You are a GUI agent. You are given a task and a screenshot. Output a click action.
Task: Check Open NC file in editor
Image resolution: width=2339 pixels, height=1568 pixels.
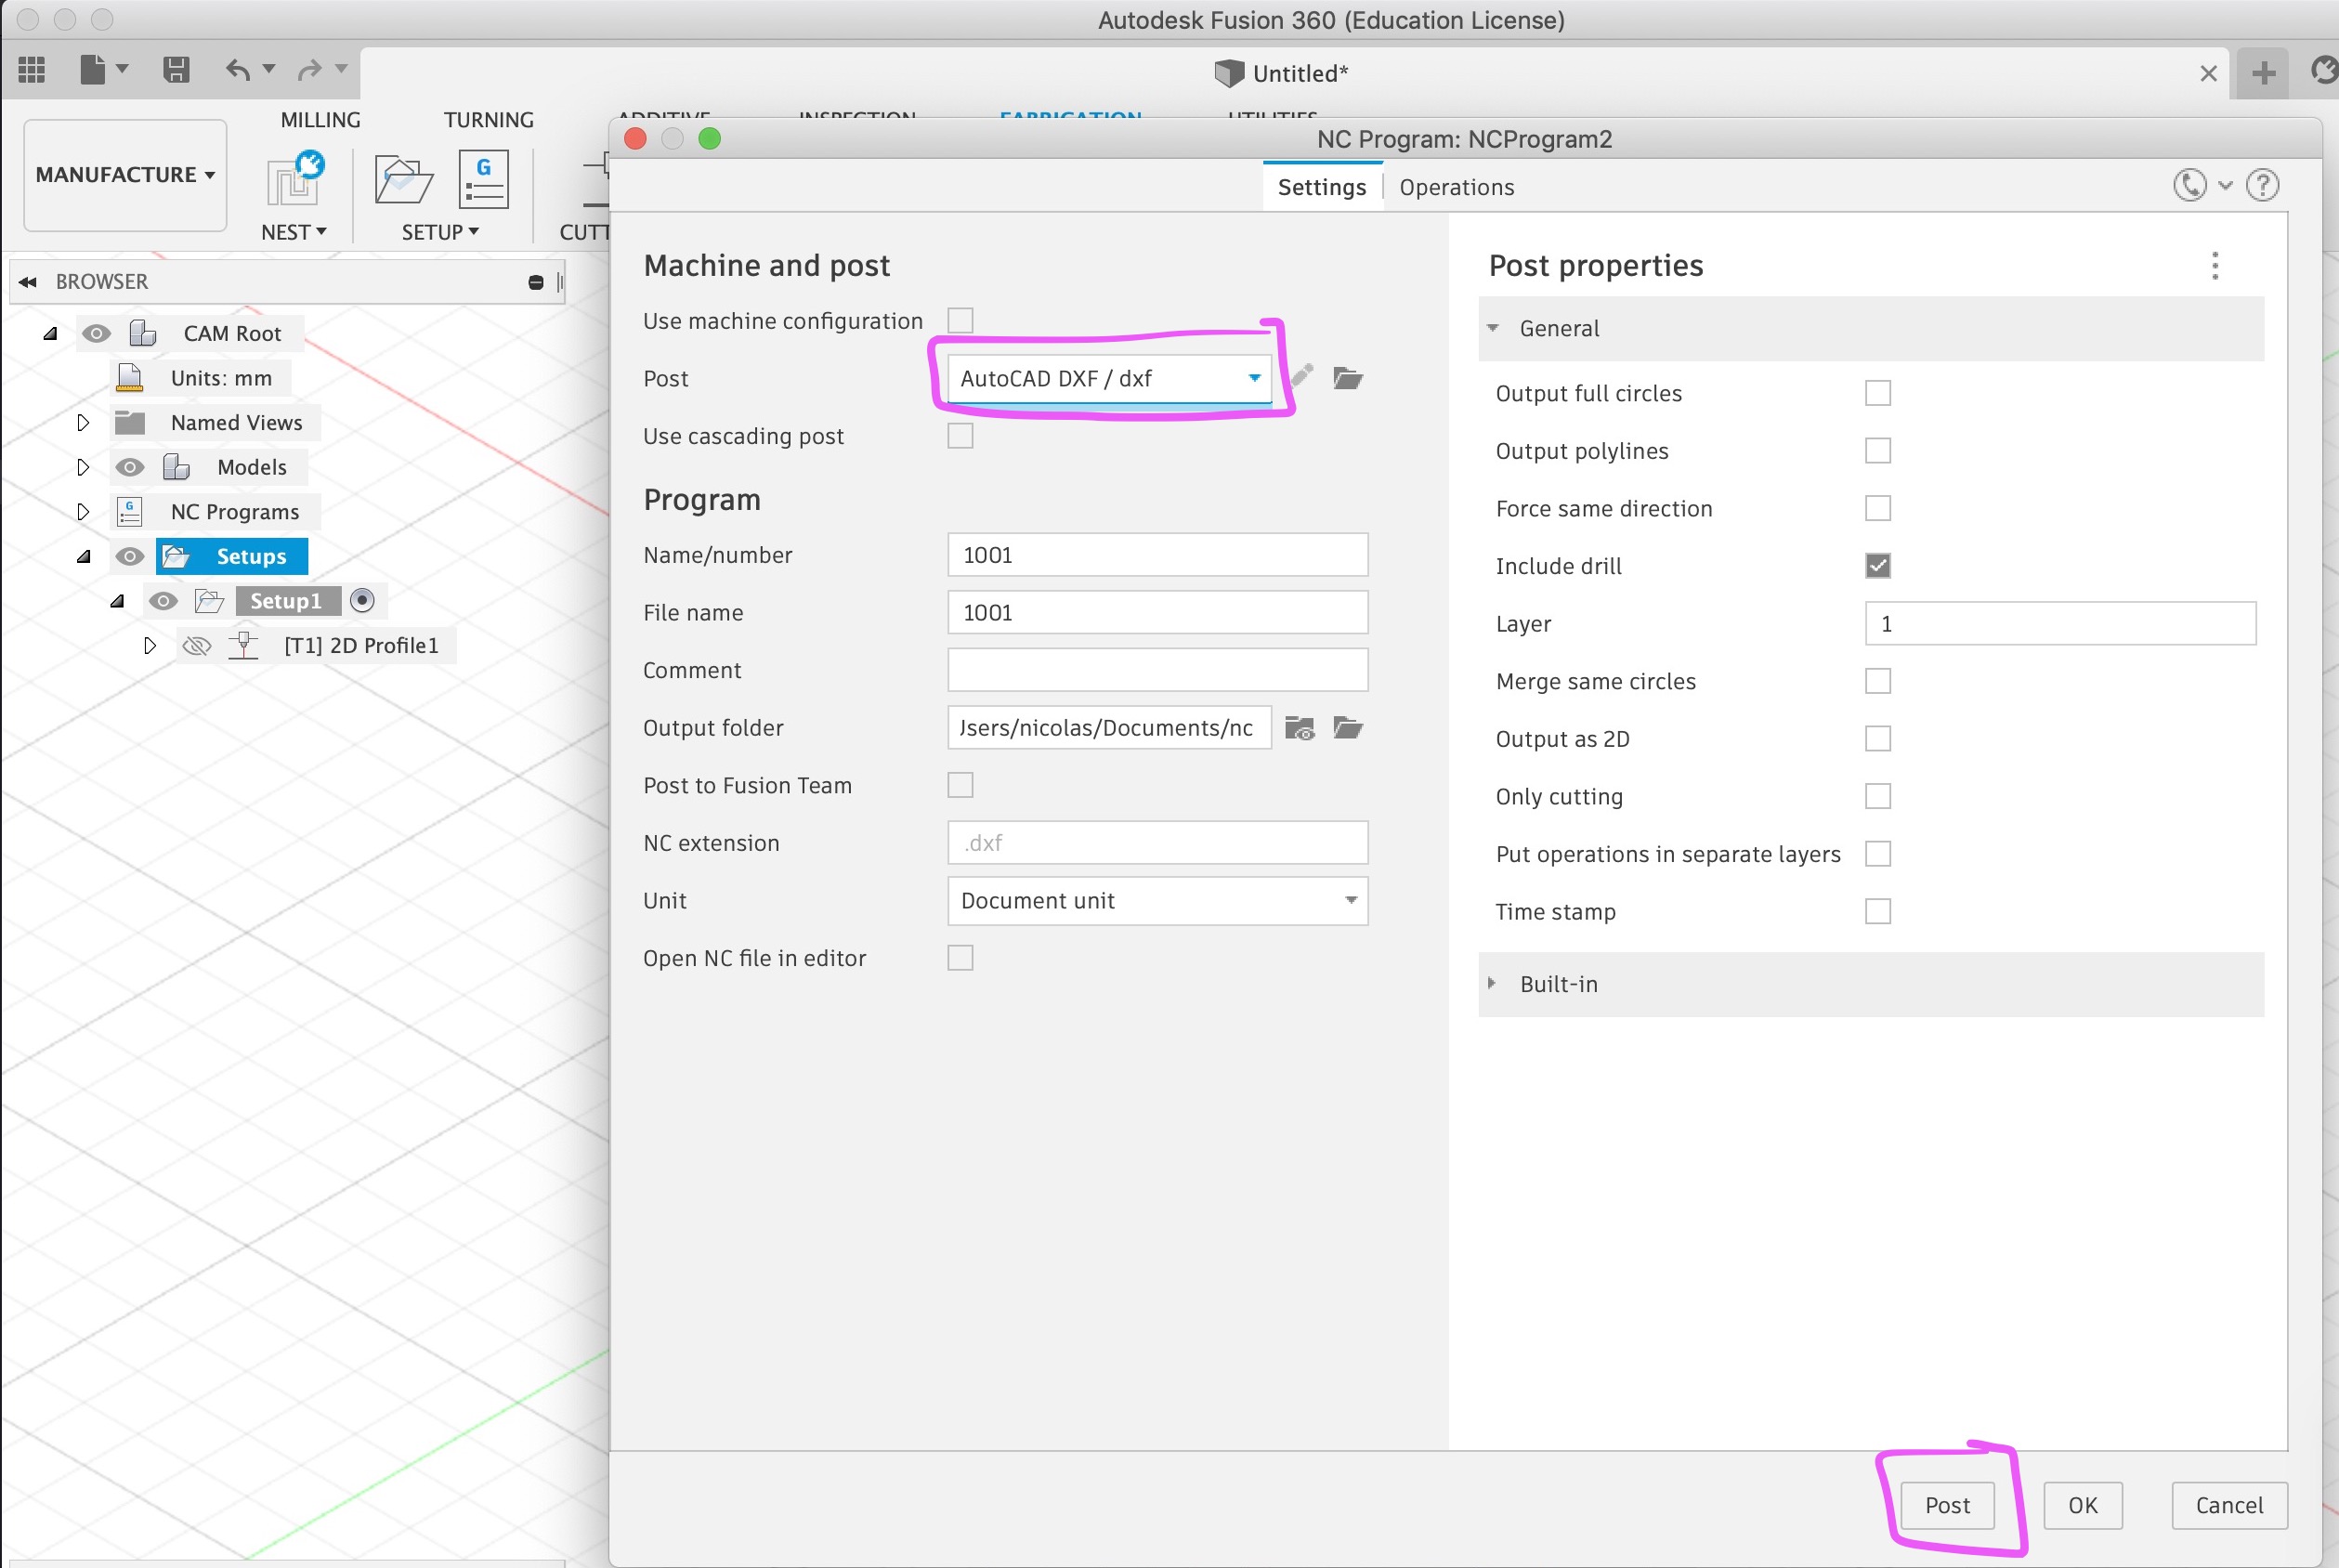click(960, 958)
